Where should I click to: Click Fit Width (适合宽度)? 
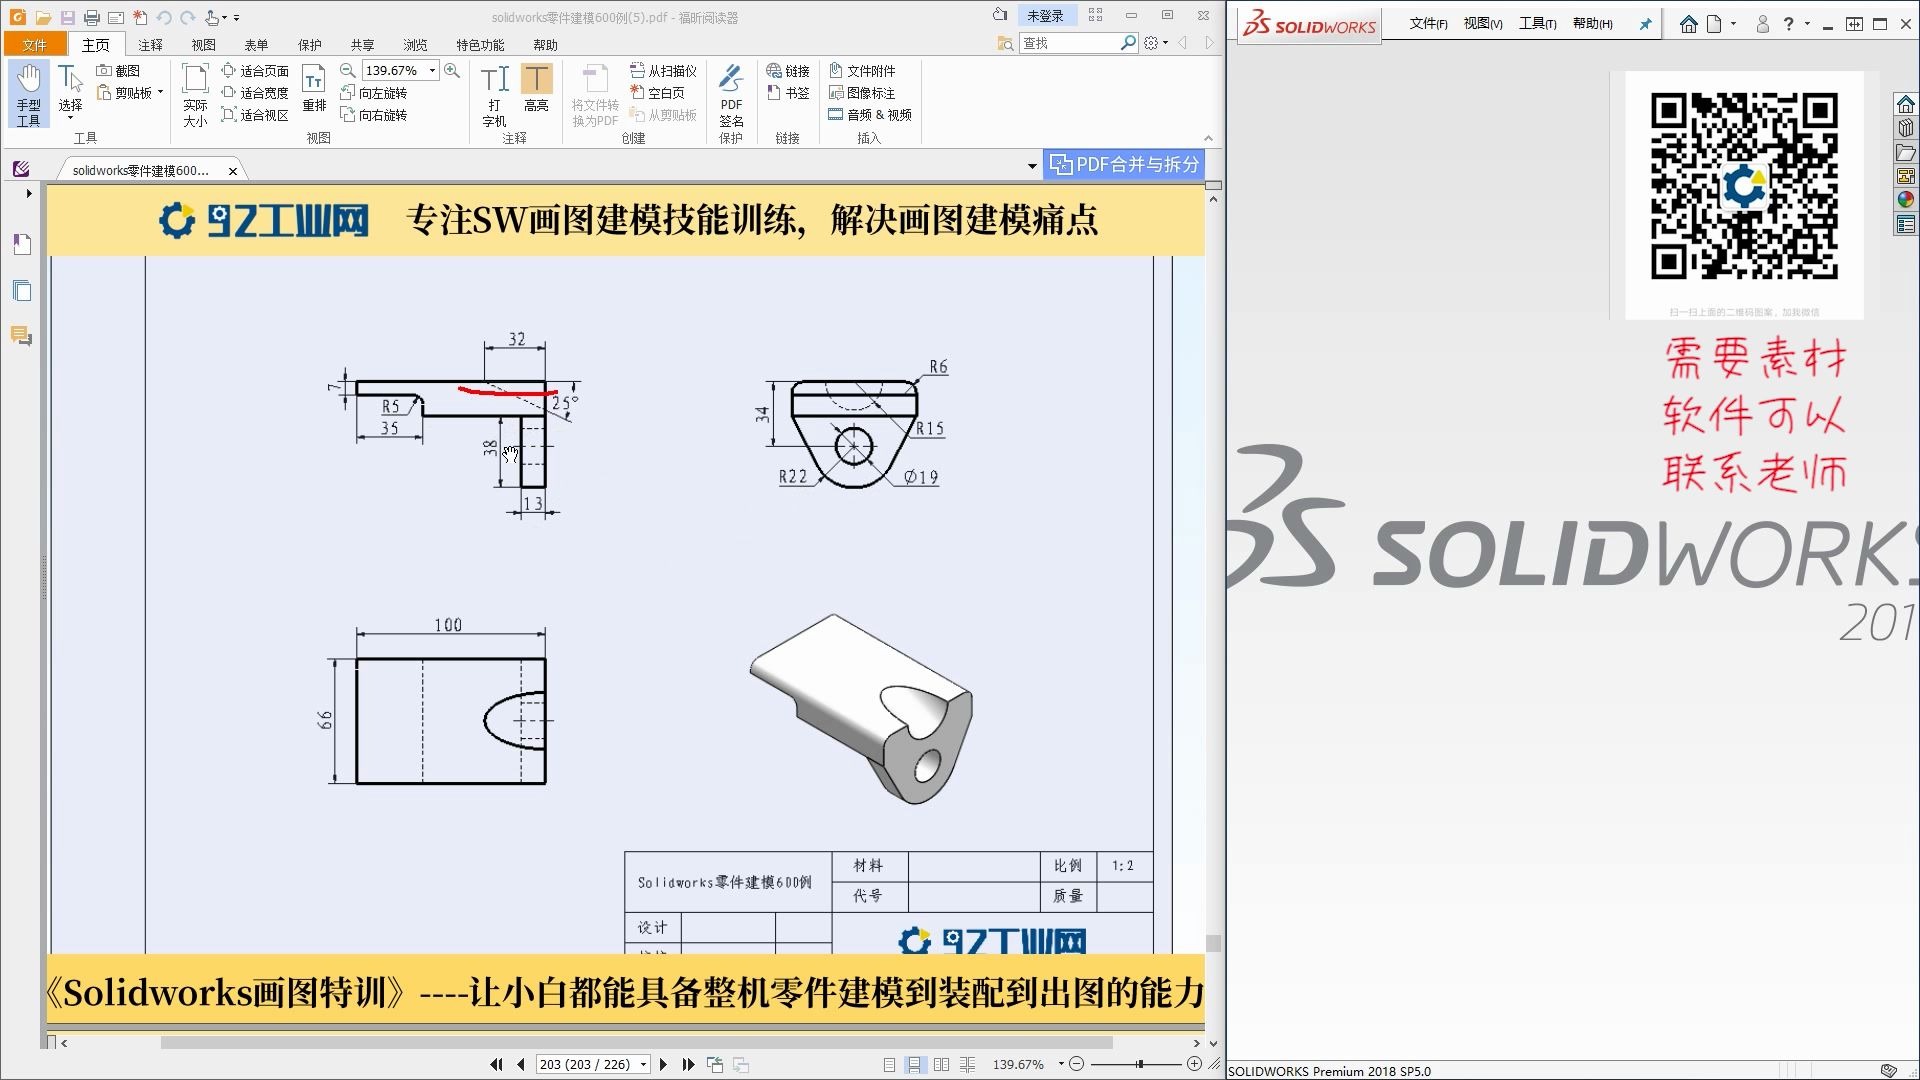click(256, 93)
